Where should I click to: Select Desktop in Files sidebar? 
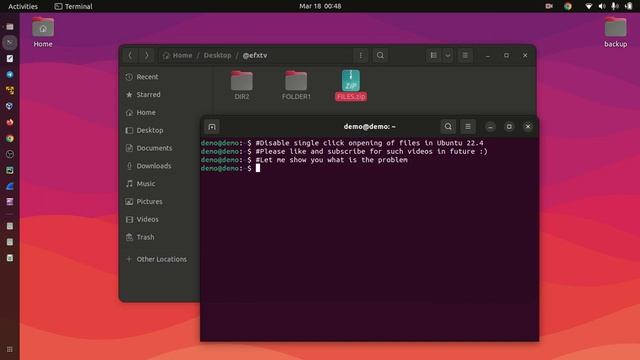coord(160,130)
